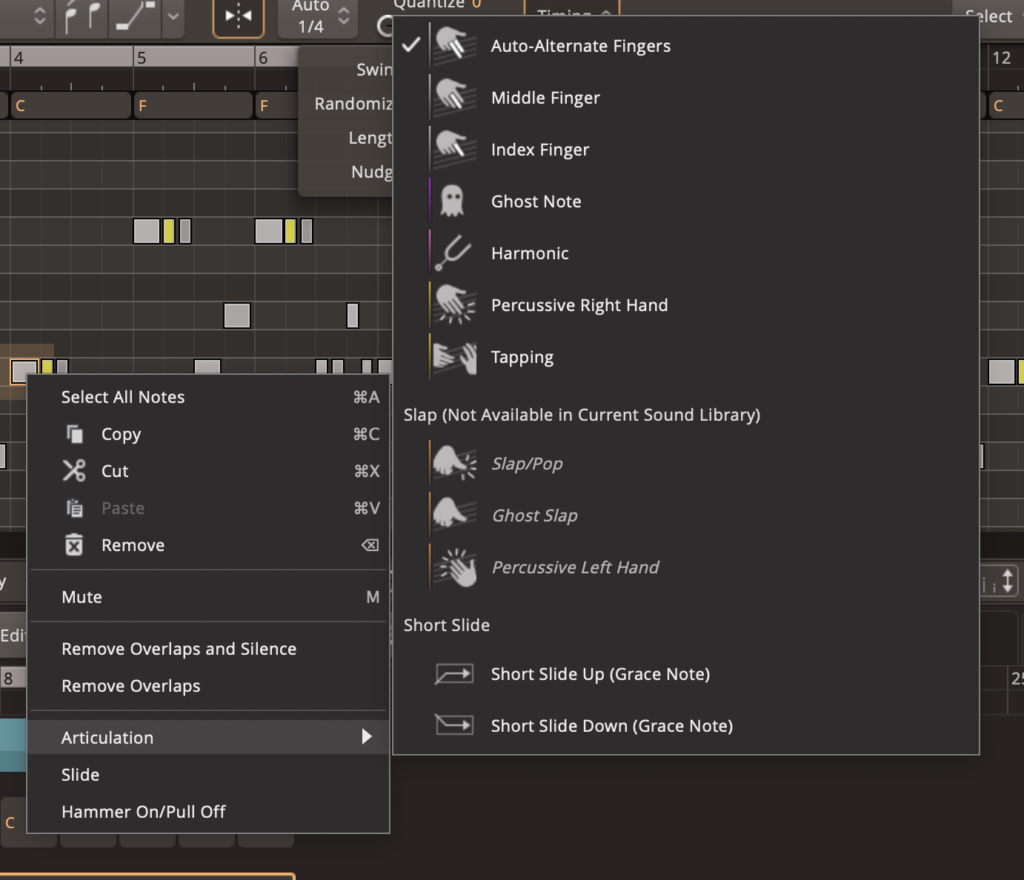Apply Short Slide Down grace note
The width and height of the screenshot is (1024, 880).
[x=686, y=725]
